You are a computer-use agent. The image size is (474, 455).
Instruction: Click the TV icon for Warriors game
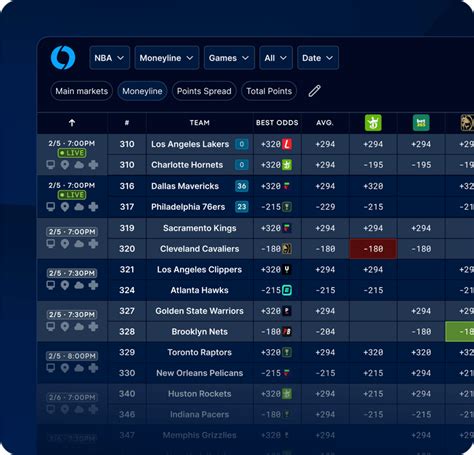coord(51,326)
